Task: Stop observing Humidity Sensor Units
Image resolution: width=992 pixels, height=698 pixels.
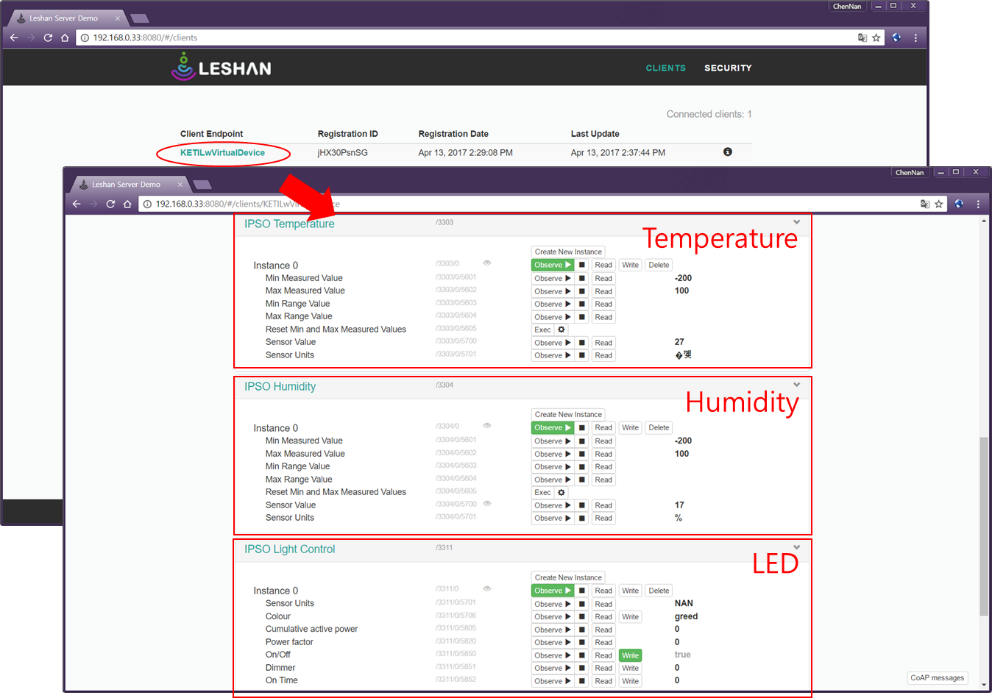Action: [x=582, y=518]
